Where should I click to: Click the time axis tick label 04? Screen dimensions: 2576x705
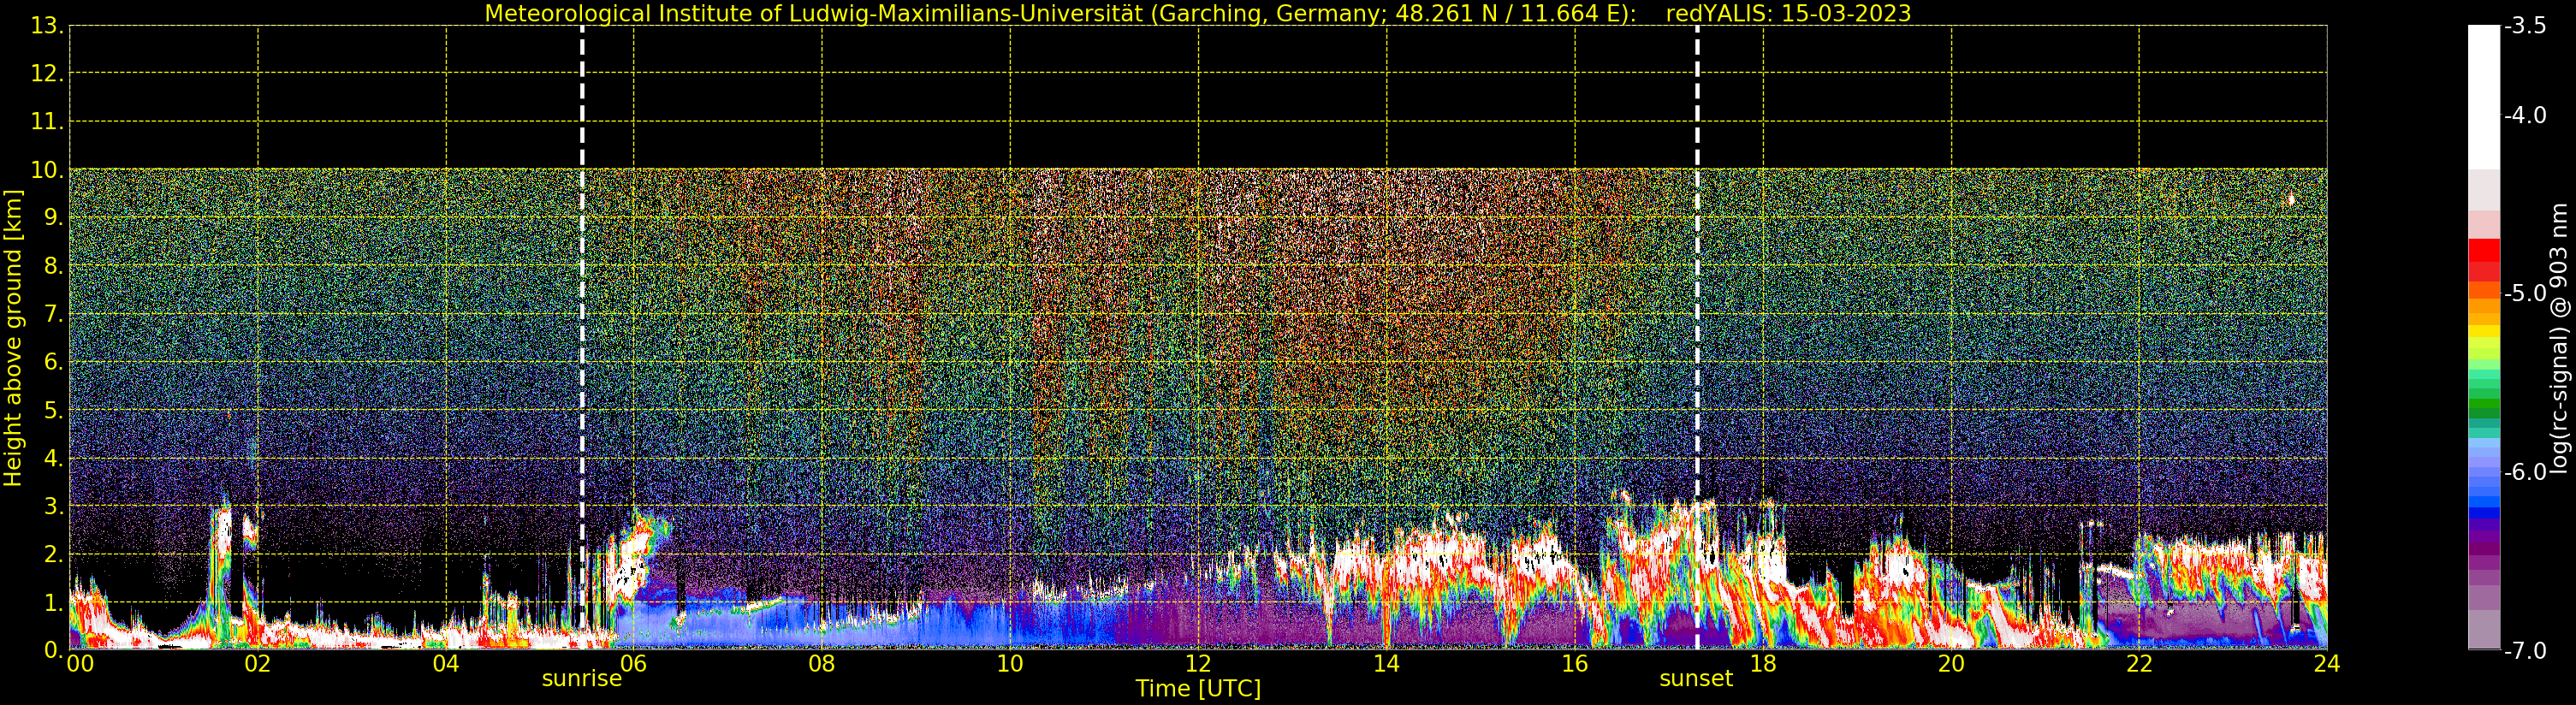[x=445, y=664]
